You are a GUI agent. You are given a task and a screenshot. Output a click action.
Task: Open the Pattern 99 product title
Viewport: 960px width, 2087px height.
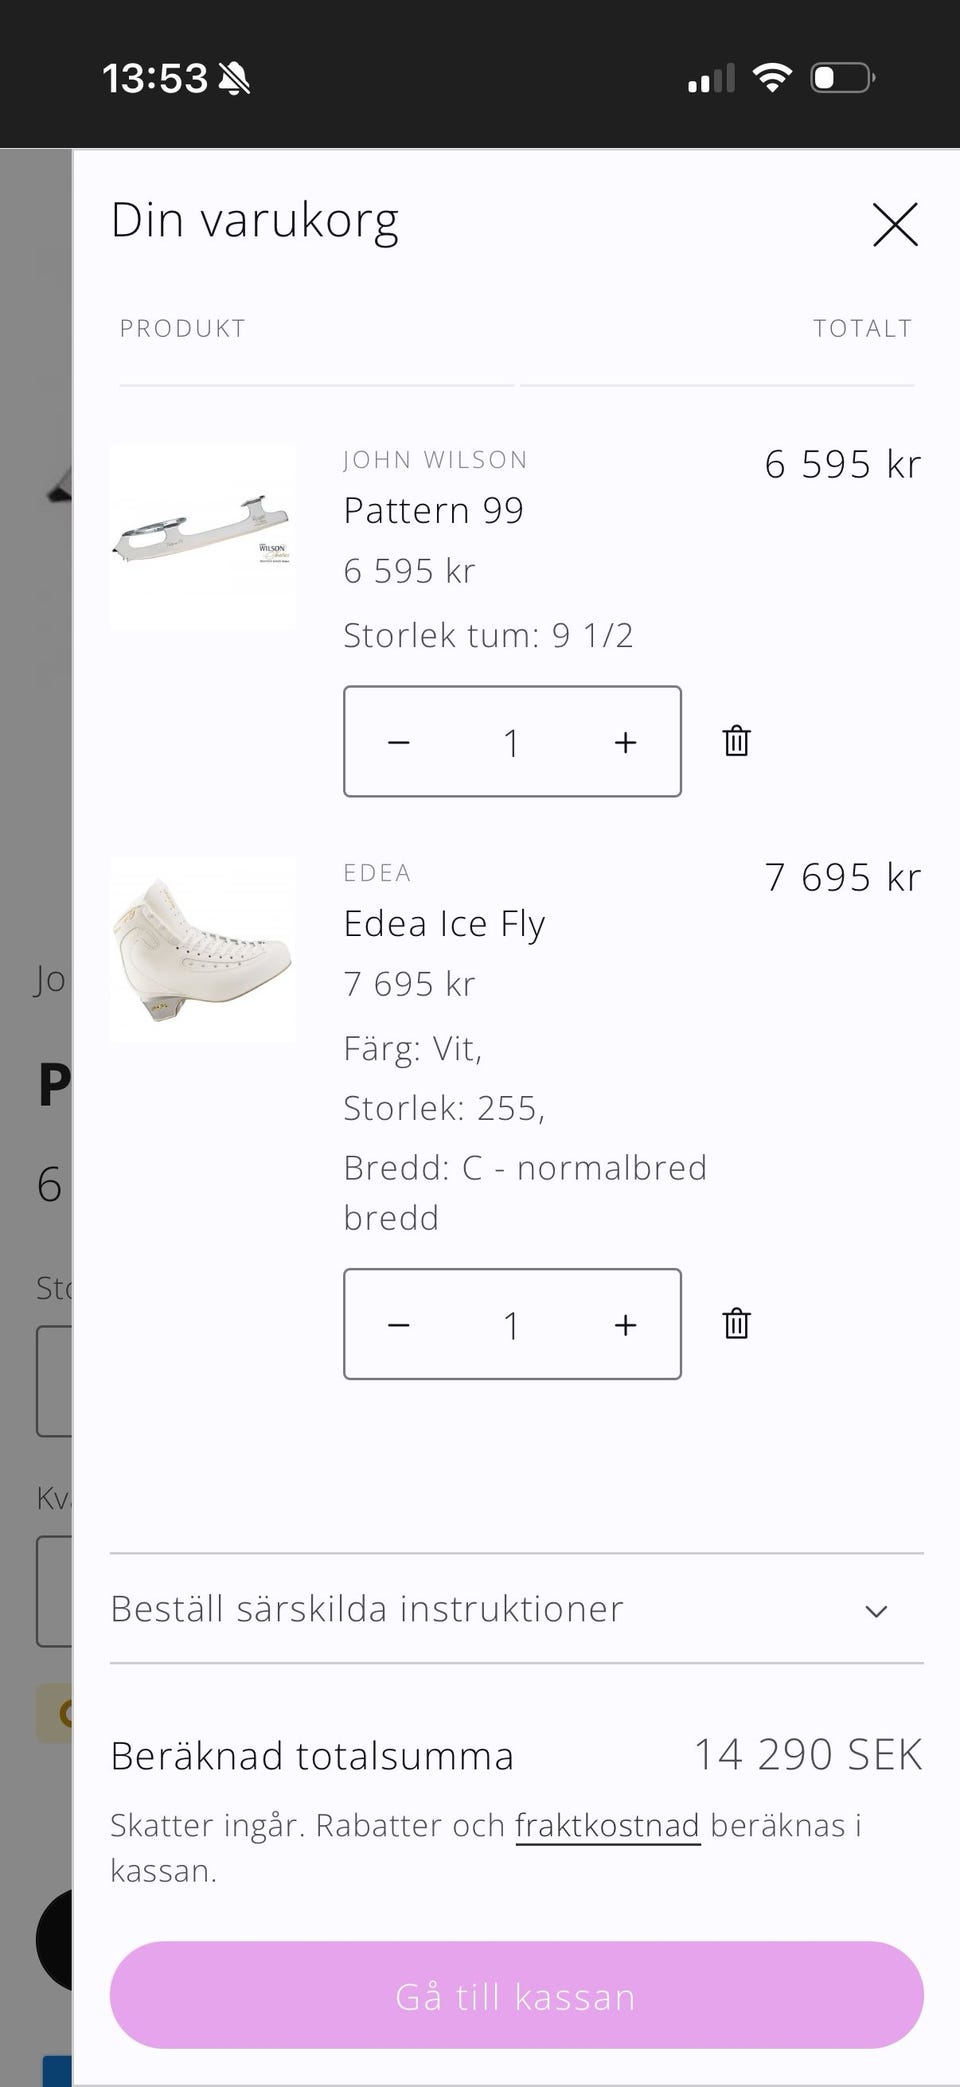point(433,511)
